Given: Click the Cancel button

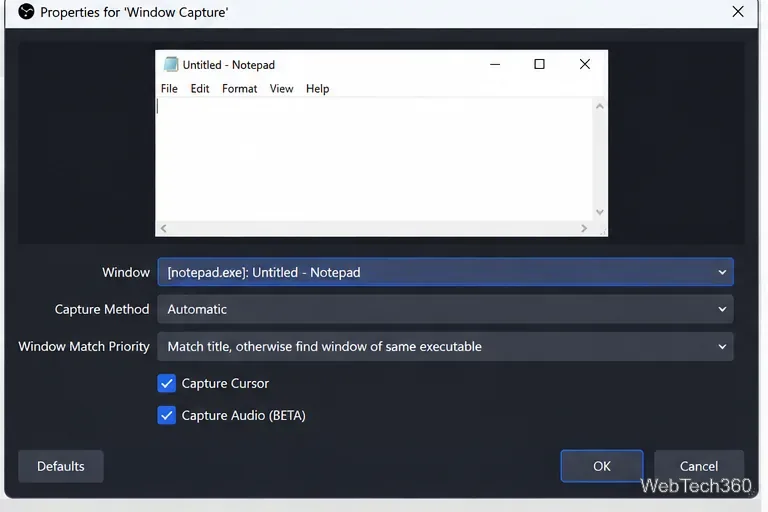Looking at the screenshot, I should (698, 466).
